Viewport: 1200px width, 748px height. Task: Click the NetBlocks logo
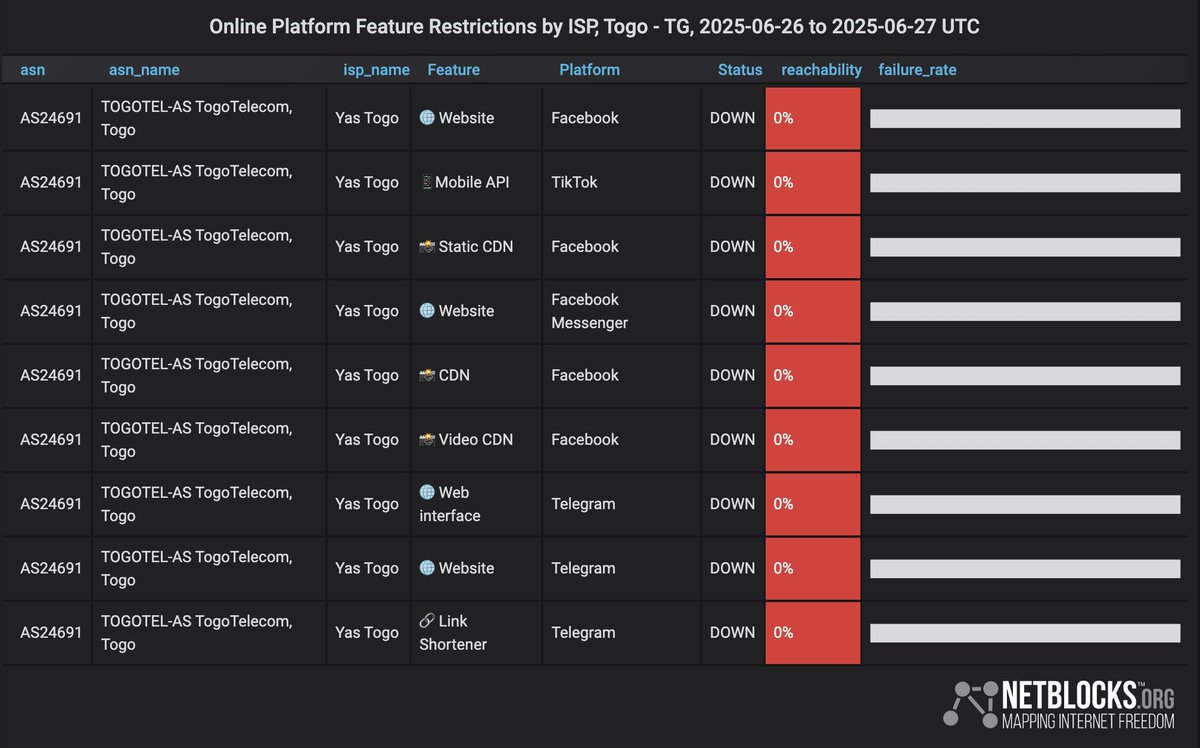click(1058, 703)
